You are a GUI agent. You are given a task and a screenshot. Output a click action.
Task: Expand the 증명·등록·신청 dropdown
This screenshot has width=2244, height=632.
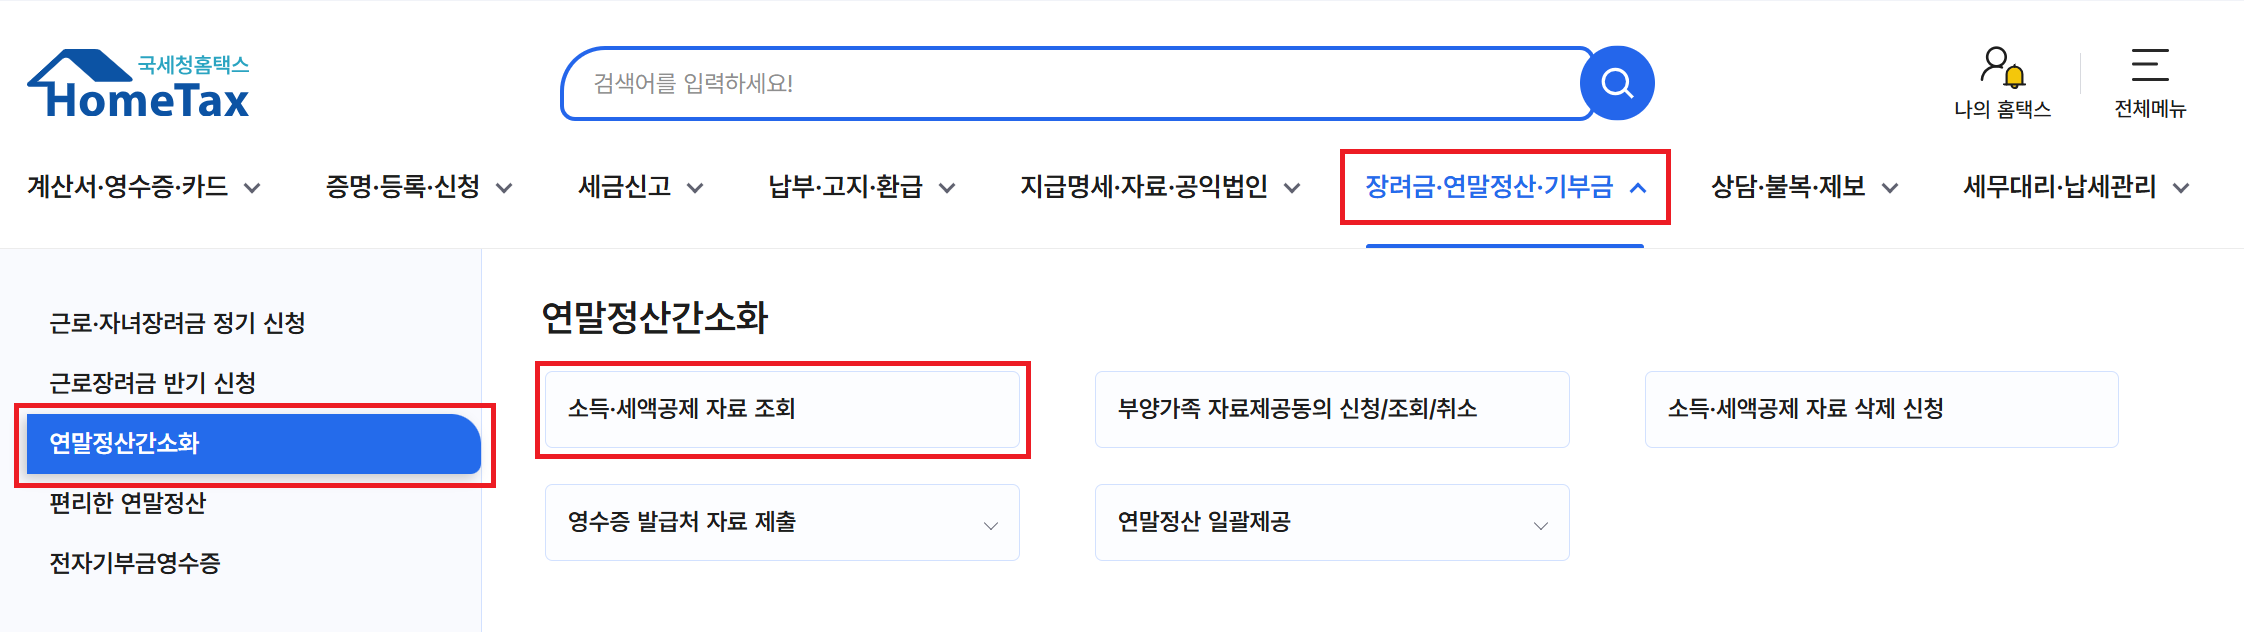click(507, 187)
